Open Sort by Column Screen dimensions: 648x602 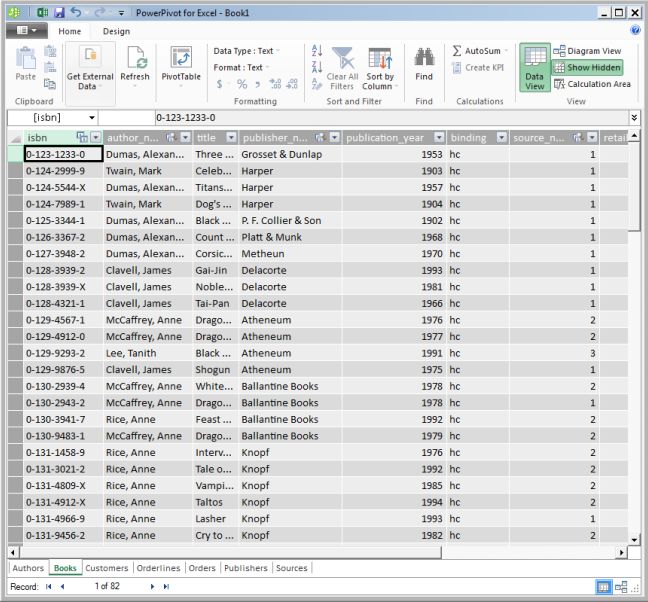point(380,68)
